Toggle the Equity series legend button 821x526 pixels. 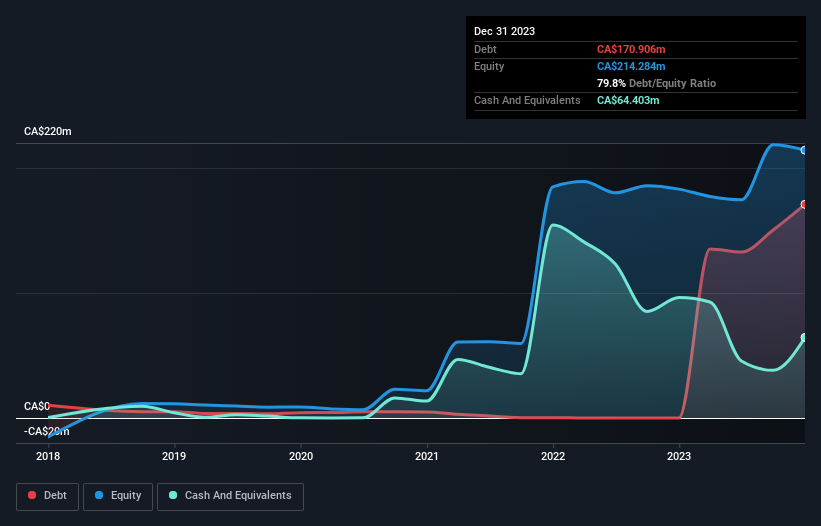pyautogui.click(x=118, y=496)
